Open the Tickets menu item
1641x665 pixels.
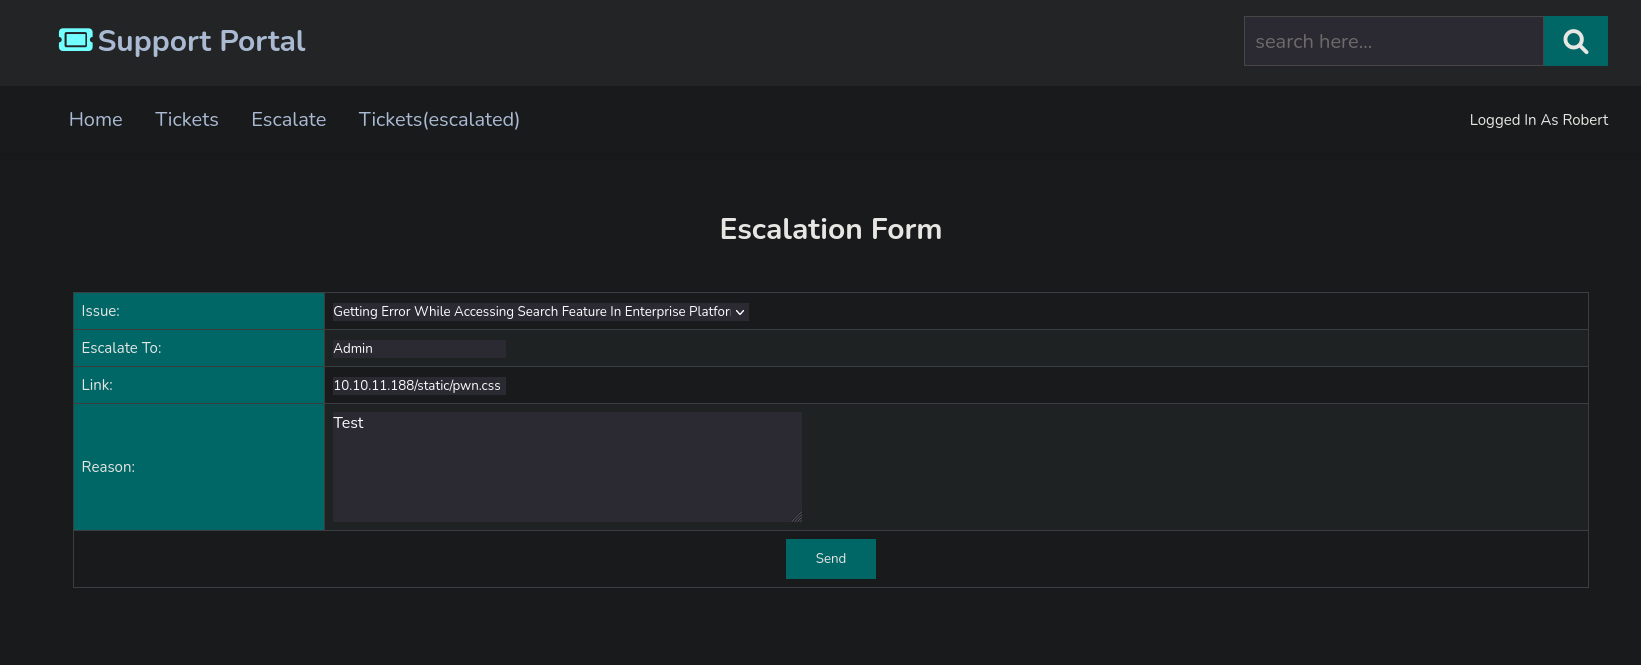pyautogui.click(x=187, y=119)
